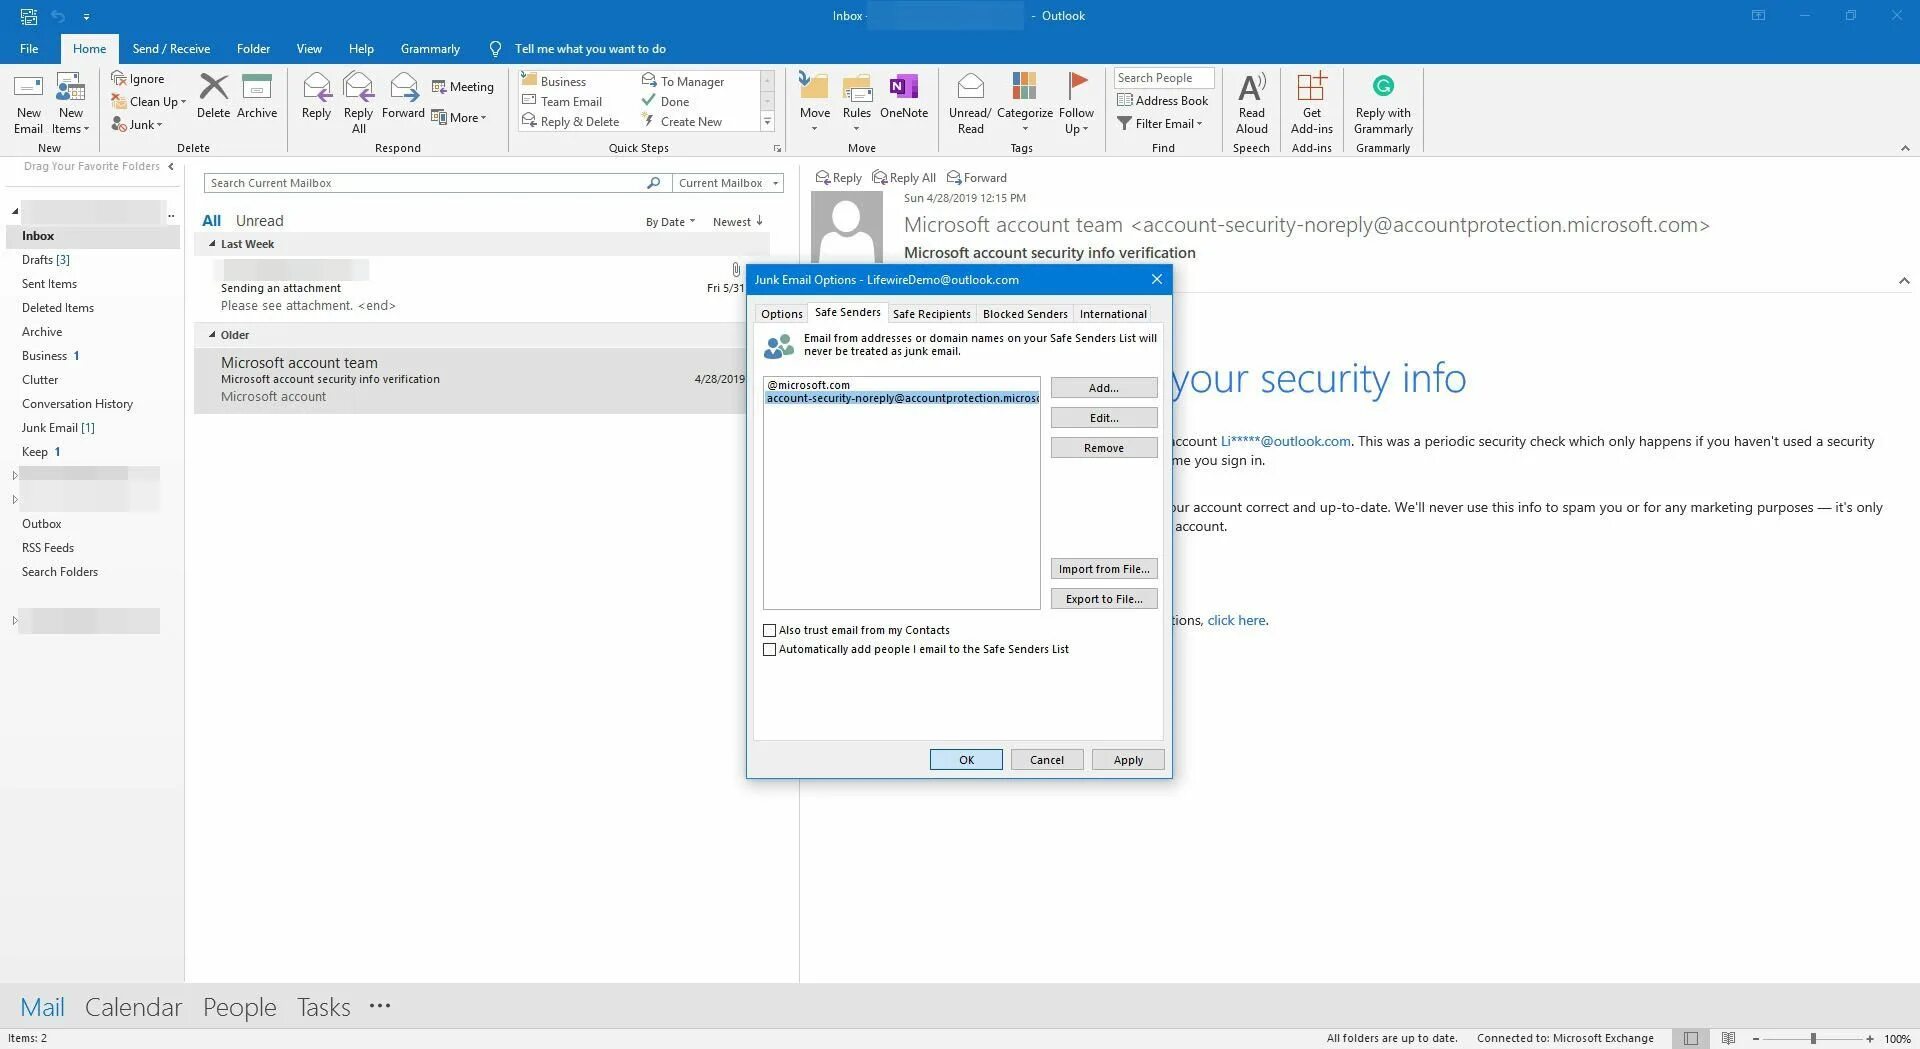Delete the selected message
The image size is (1920, 1049).
(x=213, y=96)
